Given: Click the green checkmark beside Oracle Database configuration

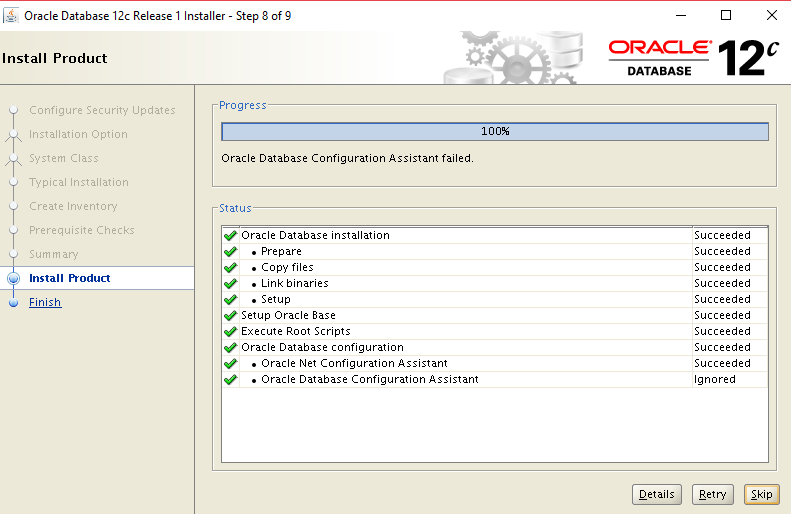Looking at the screenshot, I should 231,348.
